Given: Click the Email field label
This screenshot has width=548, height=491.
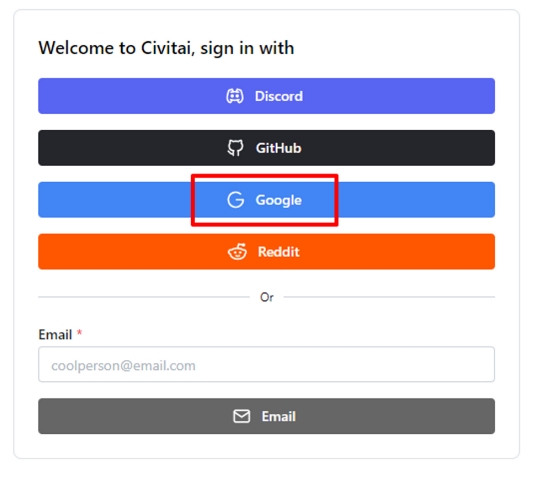Looking at the screenshot, I should coord(55,334).
